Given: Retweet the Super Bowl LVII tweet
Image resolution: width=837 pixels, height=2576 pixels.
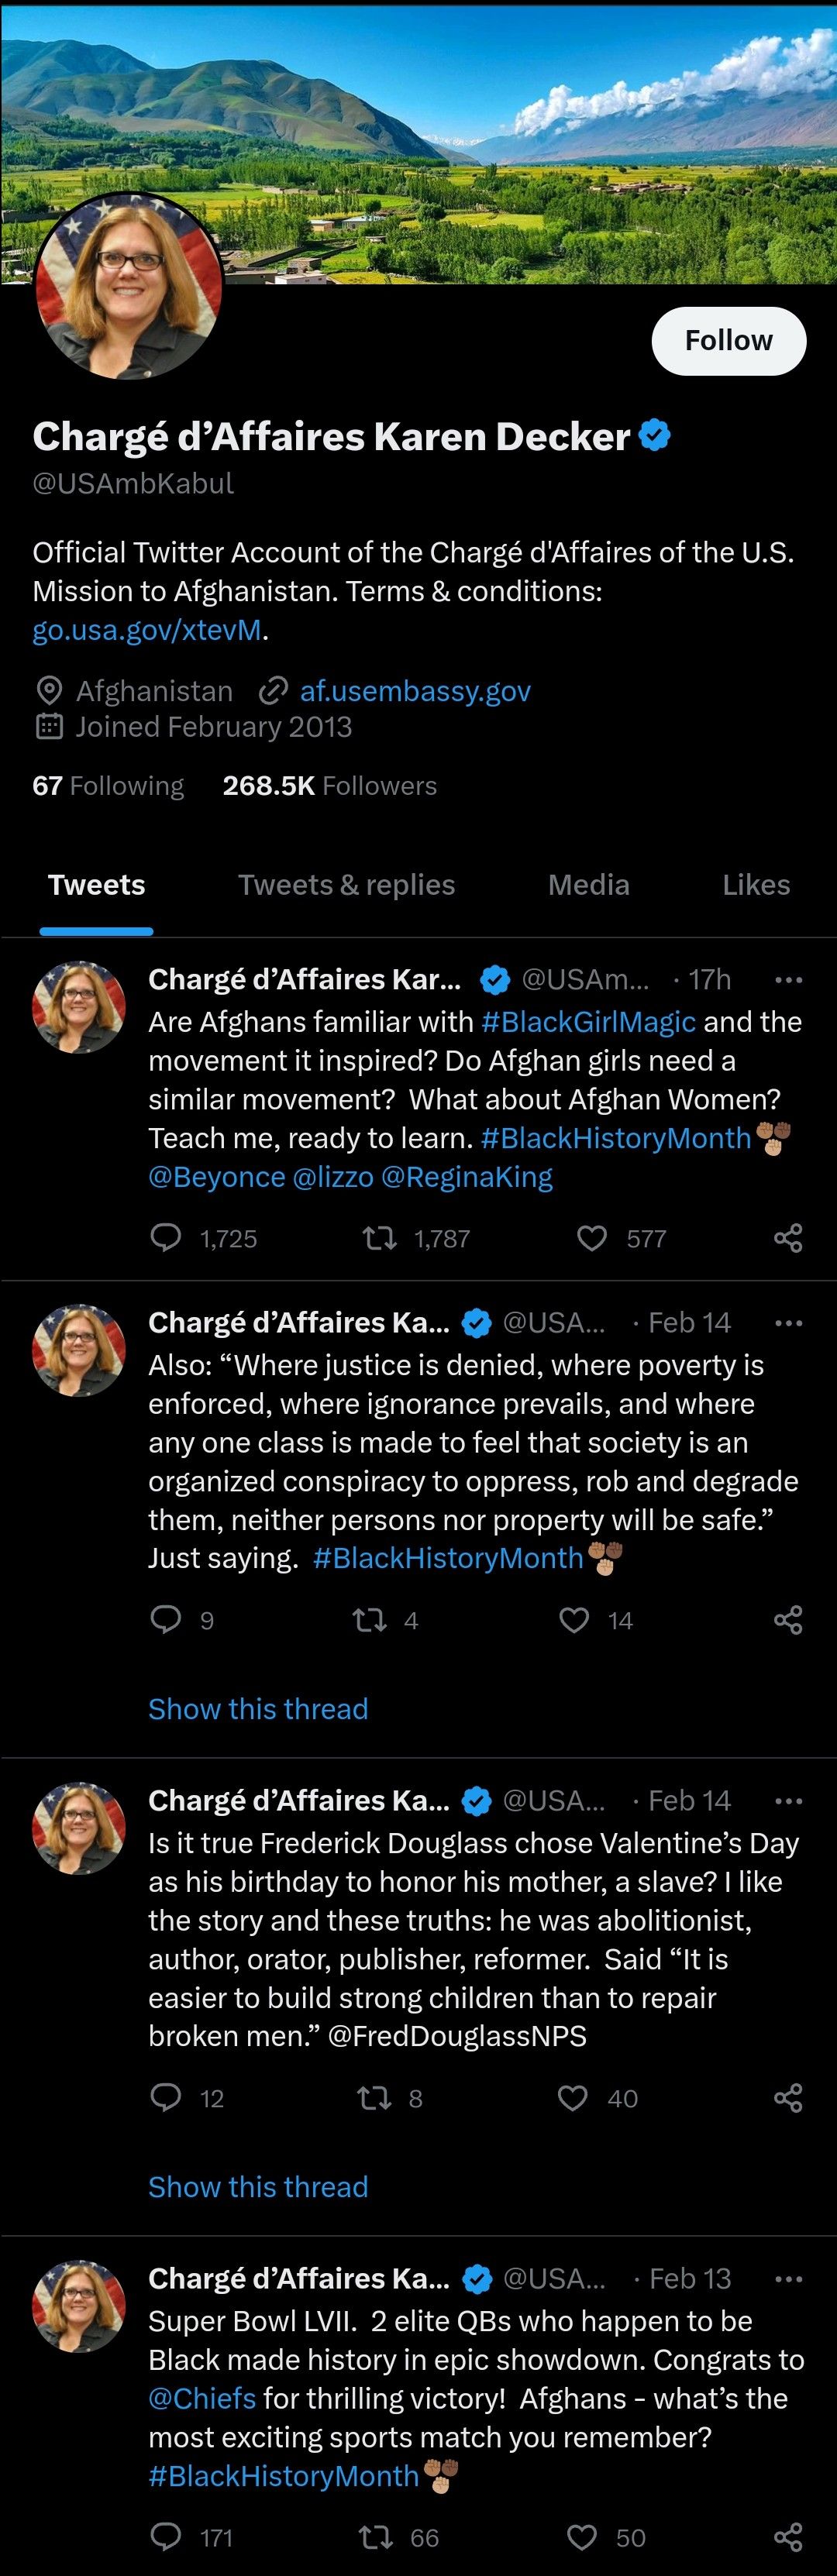Looking at the screenshot, I should 376,2537.
